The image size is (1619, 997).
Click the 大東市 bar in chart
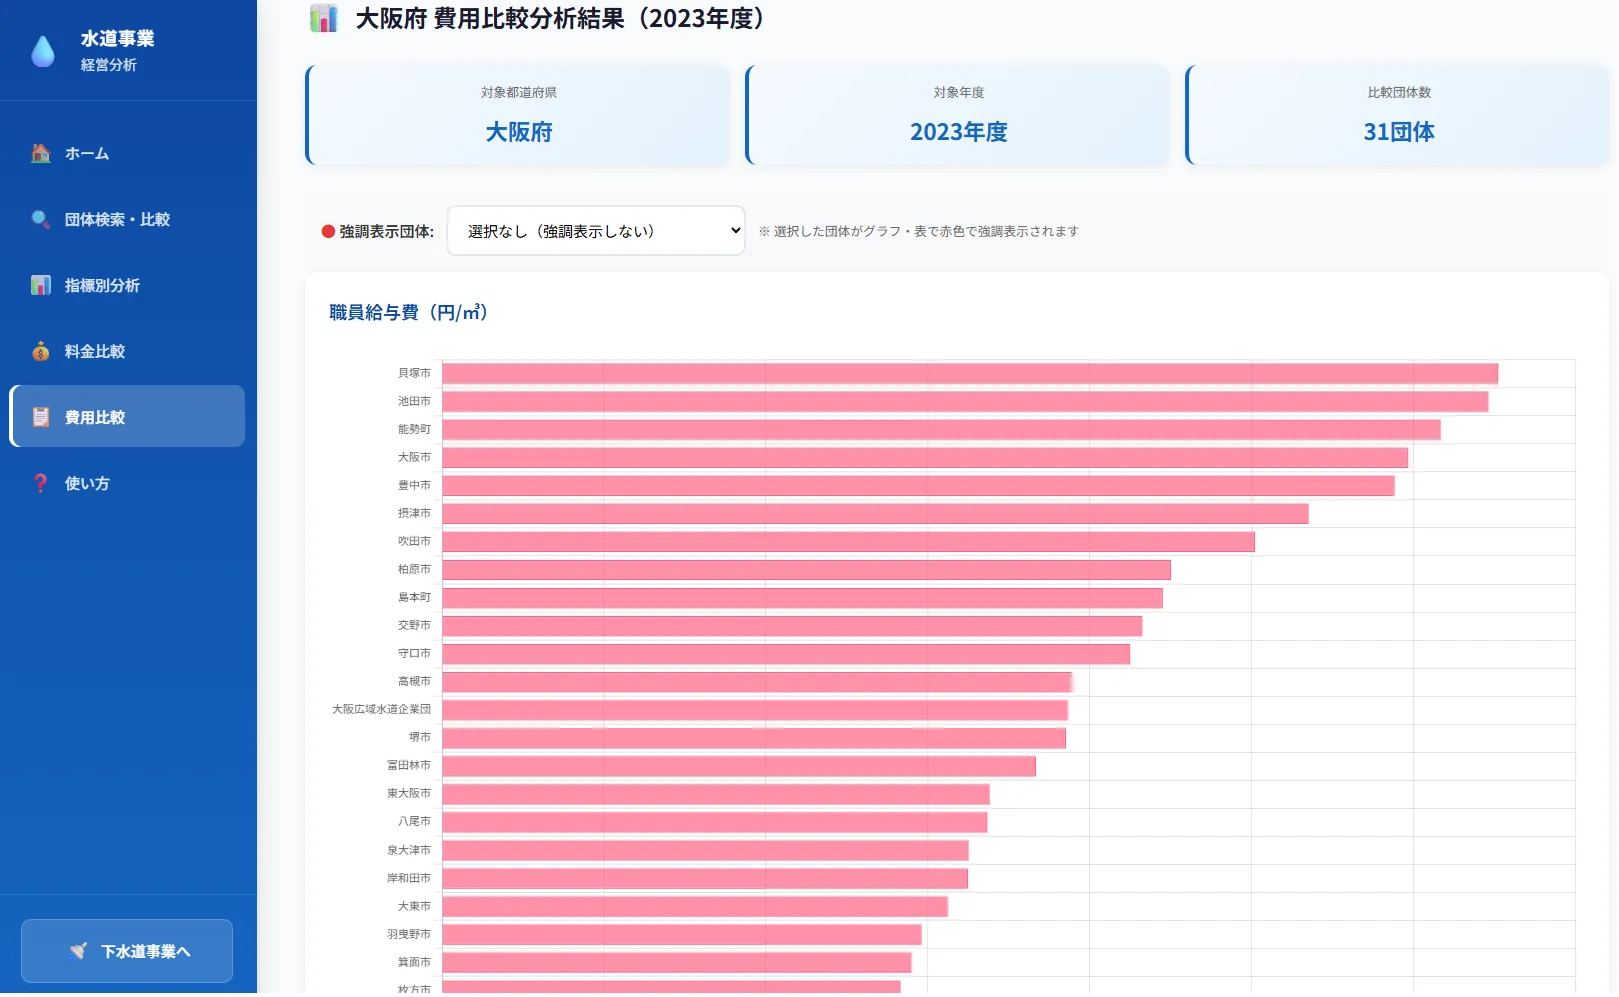point(695,906)
